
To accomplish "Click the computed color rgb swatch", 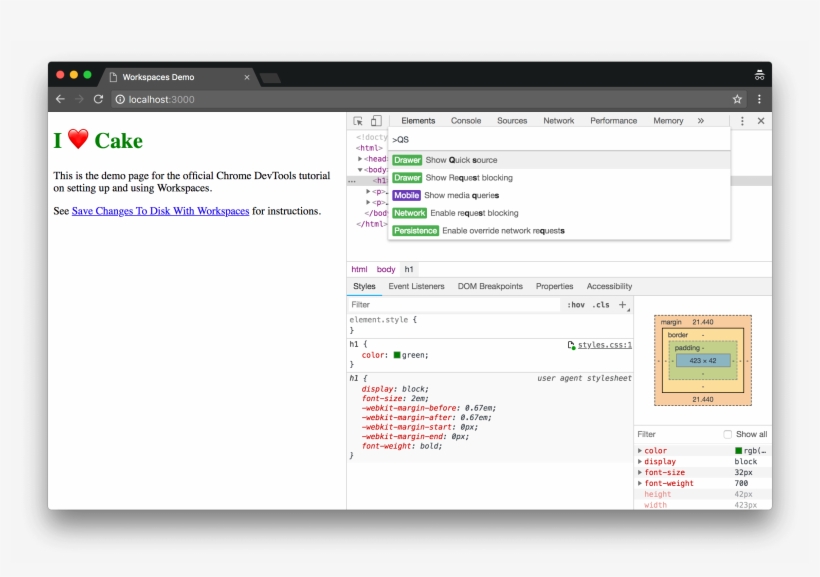I will tap(738, 450).
